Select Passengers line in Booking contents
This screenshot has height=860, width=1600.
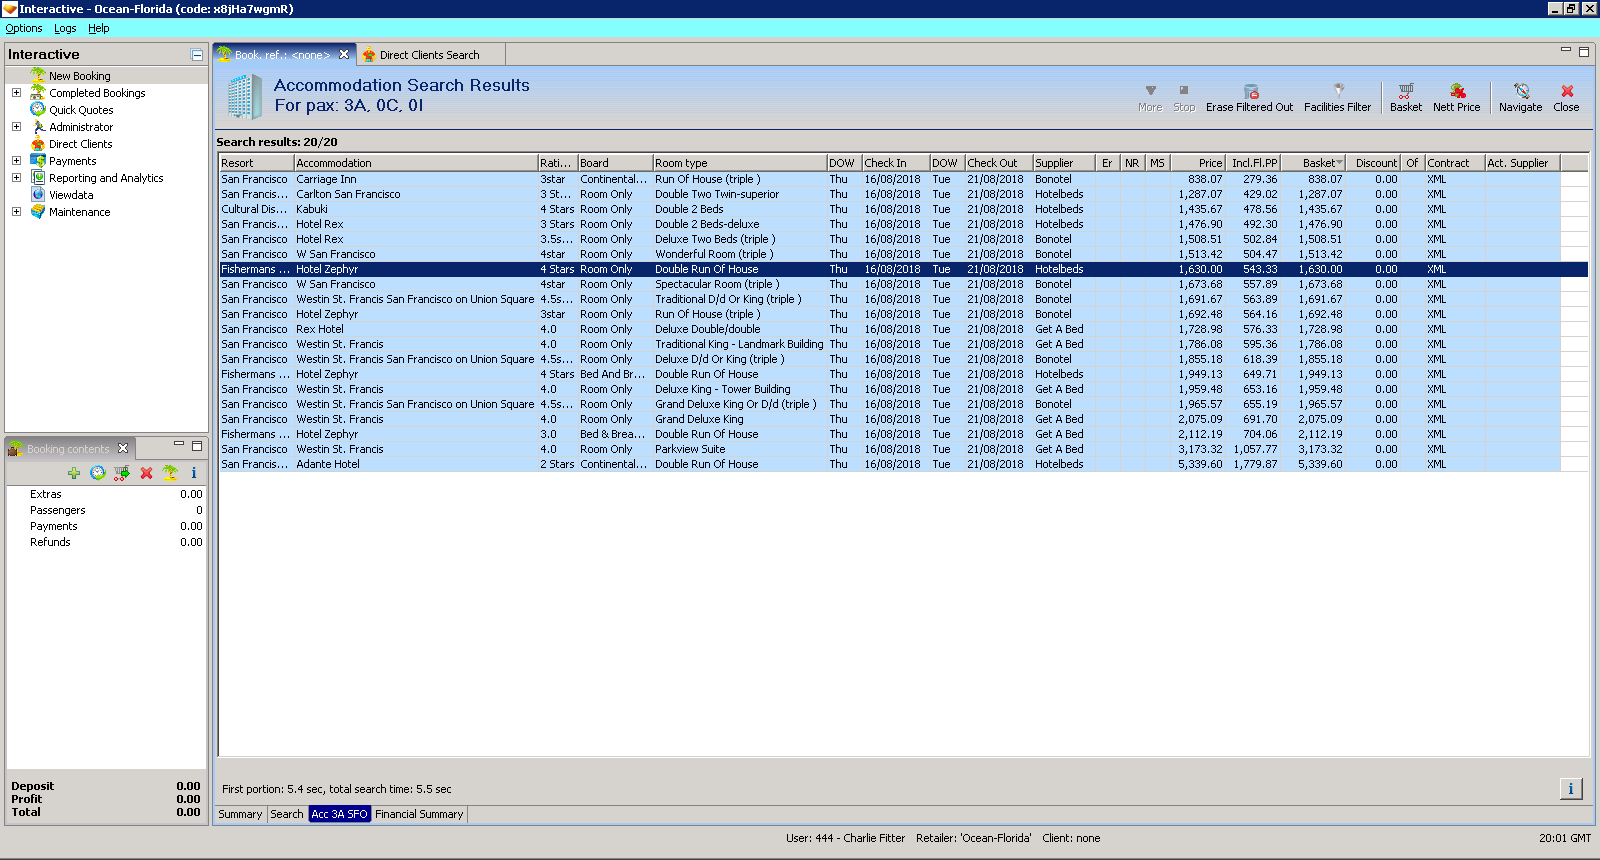pyautogui.click(x=106, y=510)
